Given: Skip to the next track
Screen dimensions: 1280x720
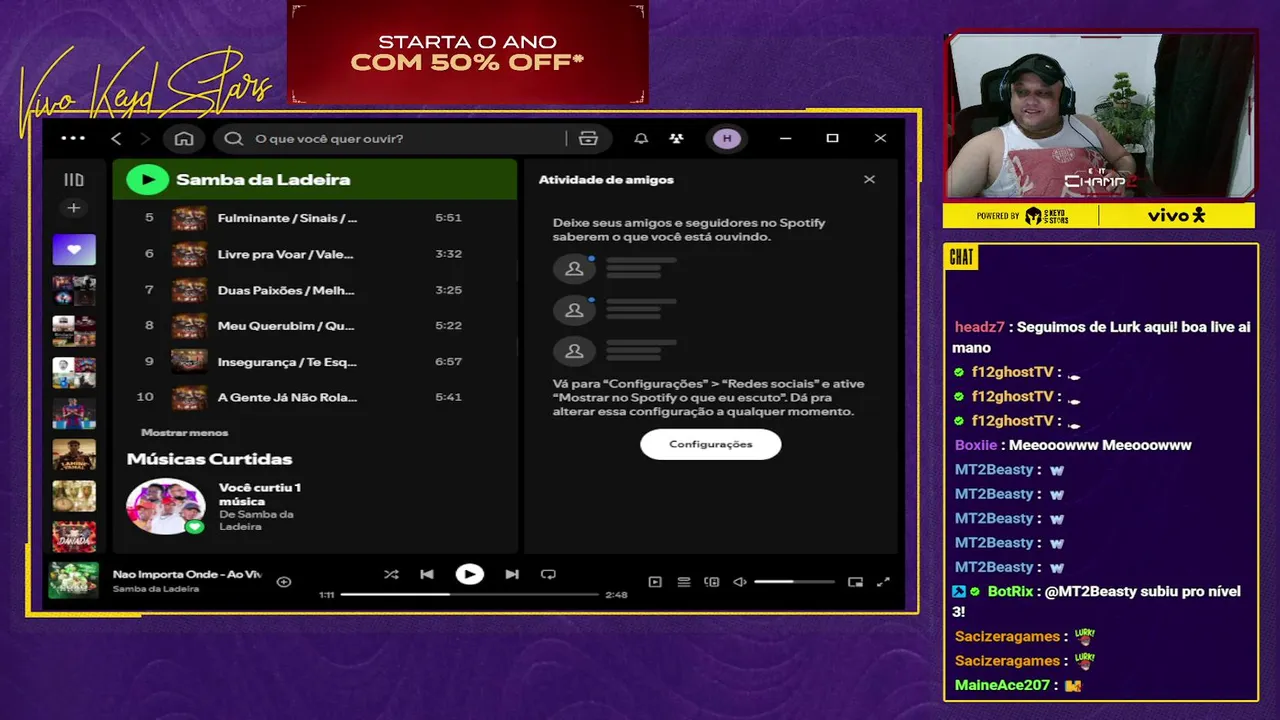Looking at the screenshot, I should pyautogui.click(x=512, y=574).
